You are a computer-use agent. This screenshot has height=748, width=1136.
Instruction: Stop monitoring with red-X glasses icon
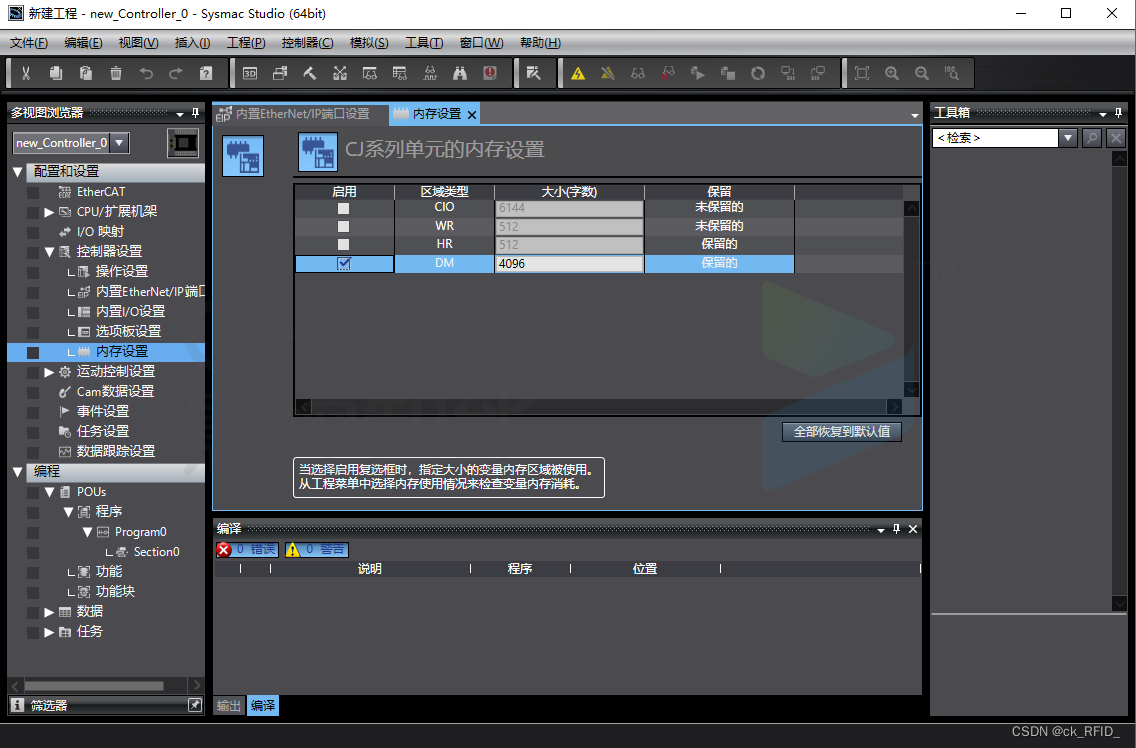pyautogui.click(x=668, y=73)
